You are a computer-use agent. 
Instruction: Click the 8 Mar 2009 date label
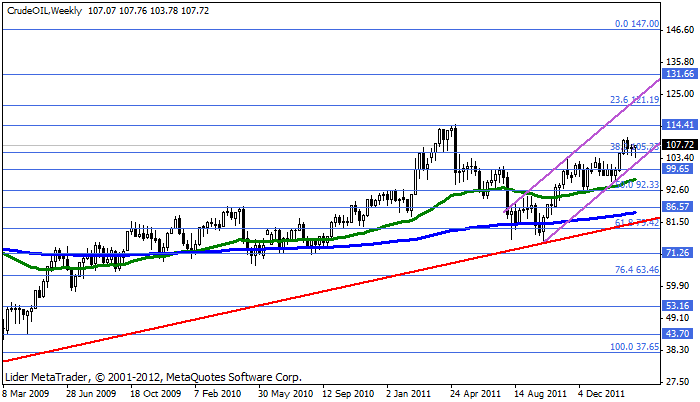(x=28, y=394)
